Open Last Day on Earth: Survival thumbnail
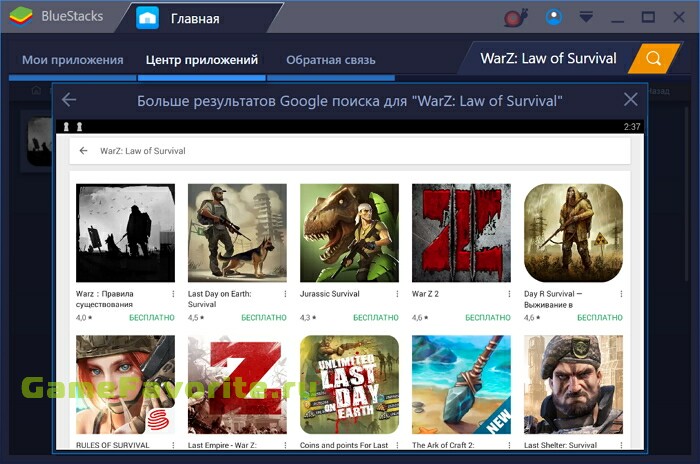Screen dimensions: 700x464 [x=238, y=233]
